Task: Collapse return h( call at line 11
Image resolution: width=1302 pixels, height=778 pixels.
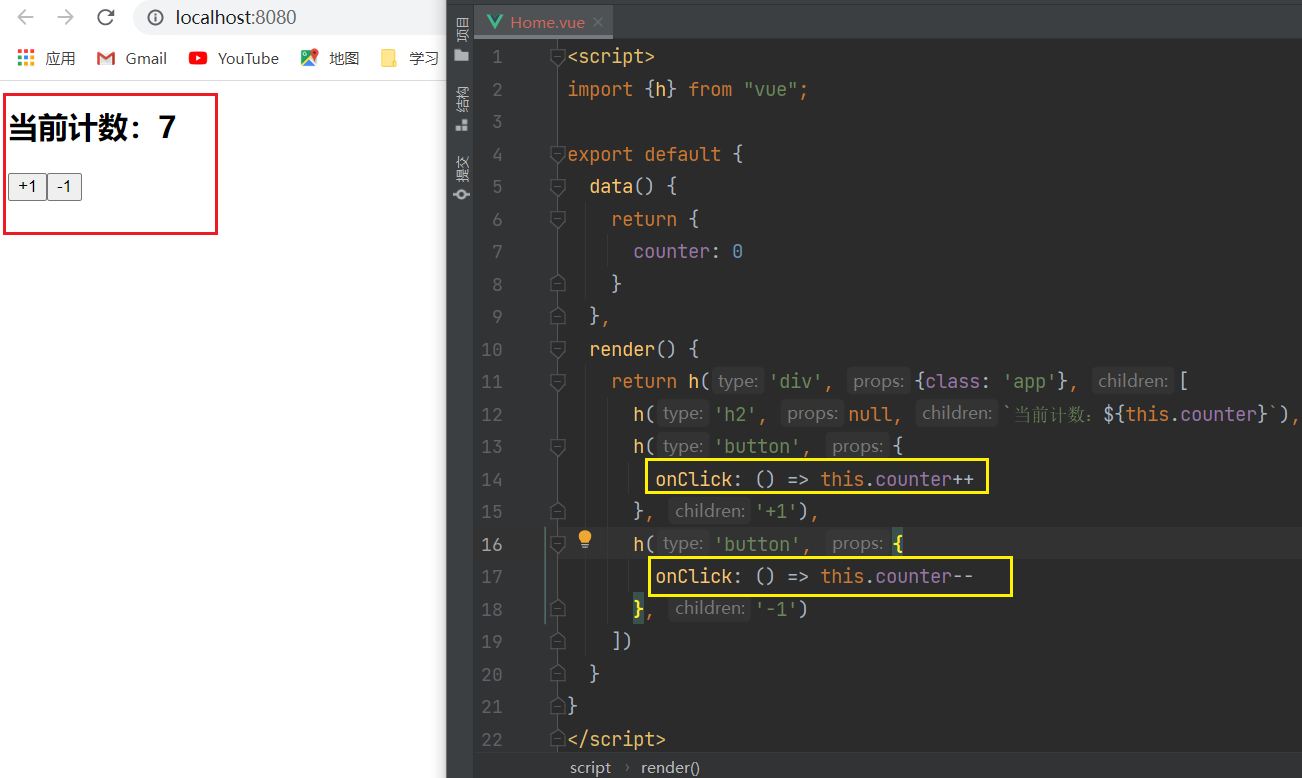Action: (558, 382)
